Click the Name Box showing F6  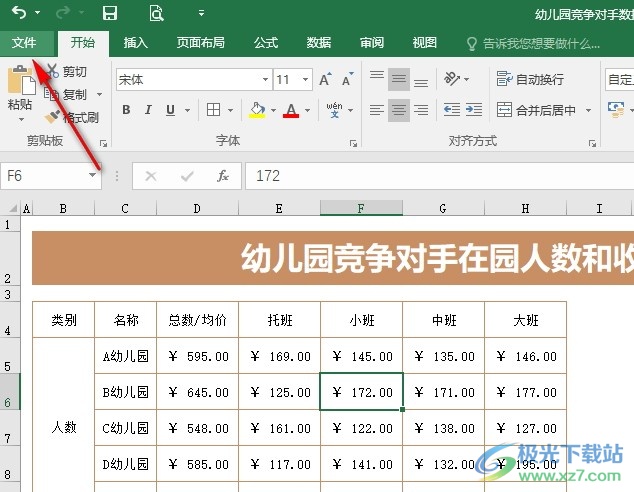44,176
